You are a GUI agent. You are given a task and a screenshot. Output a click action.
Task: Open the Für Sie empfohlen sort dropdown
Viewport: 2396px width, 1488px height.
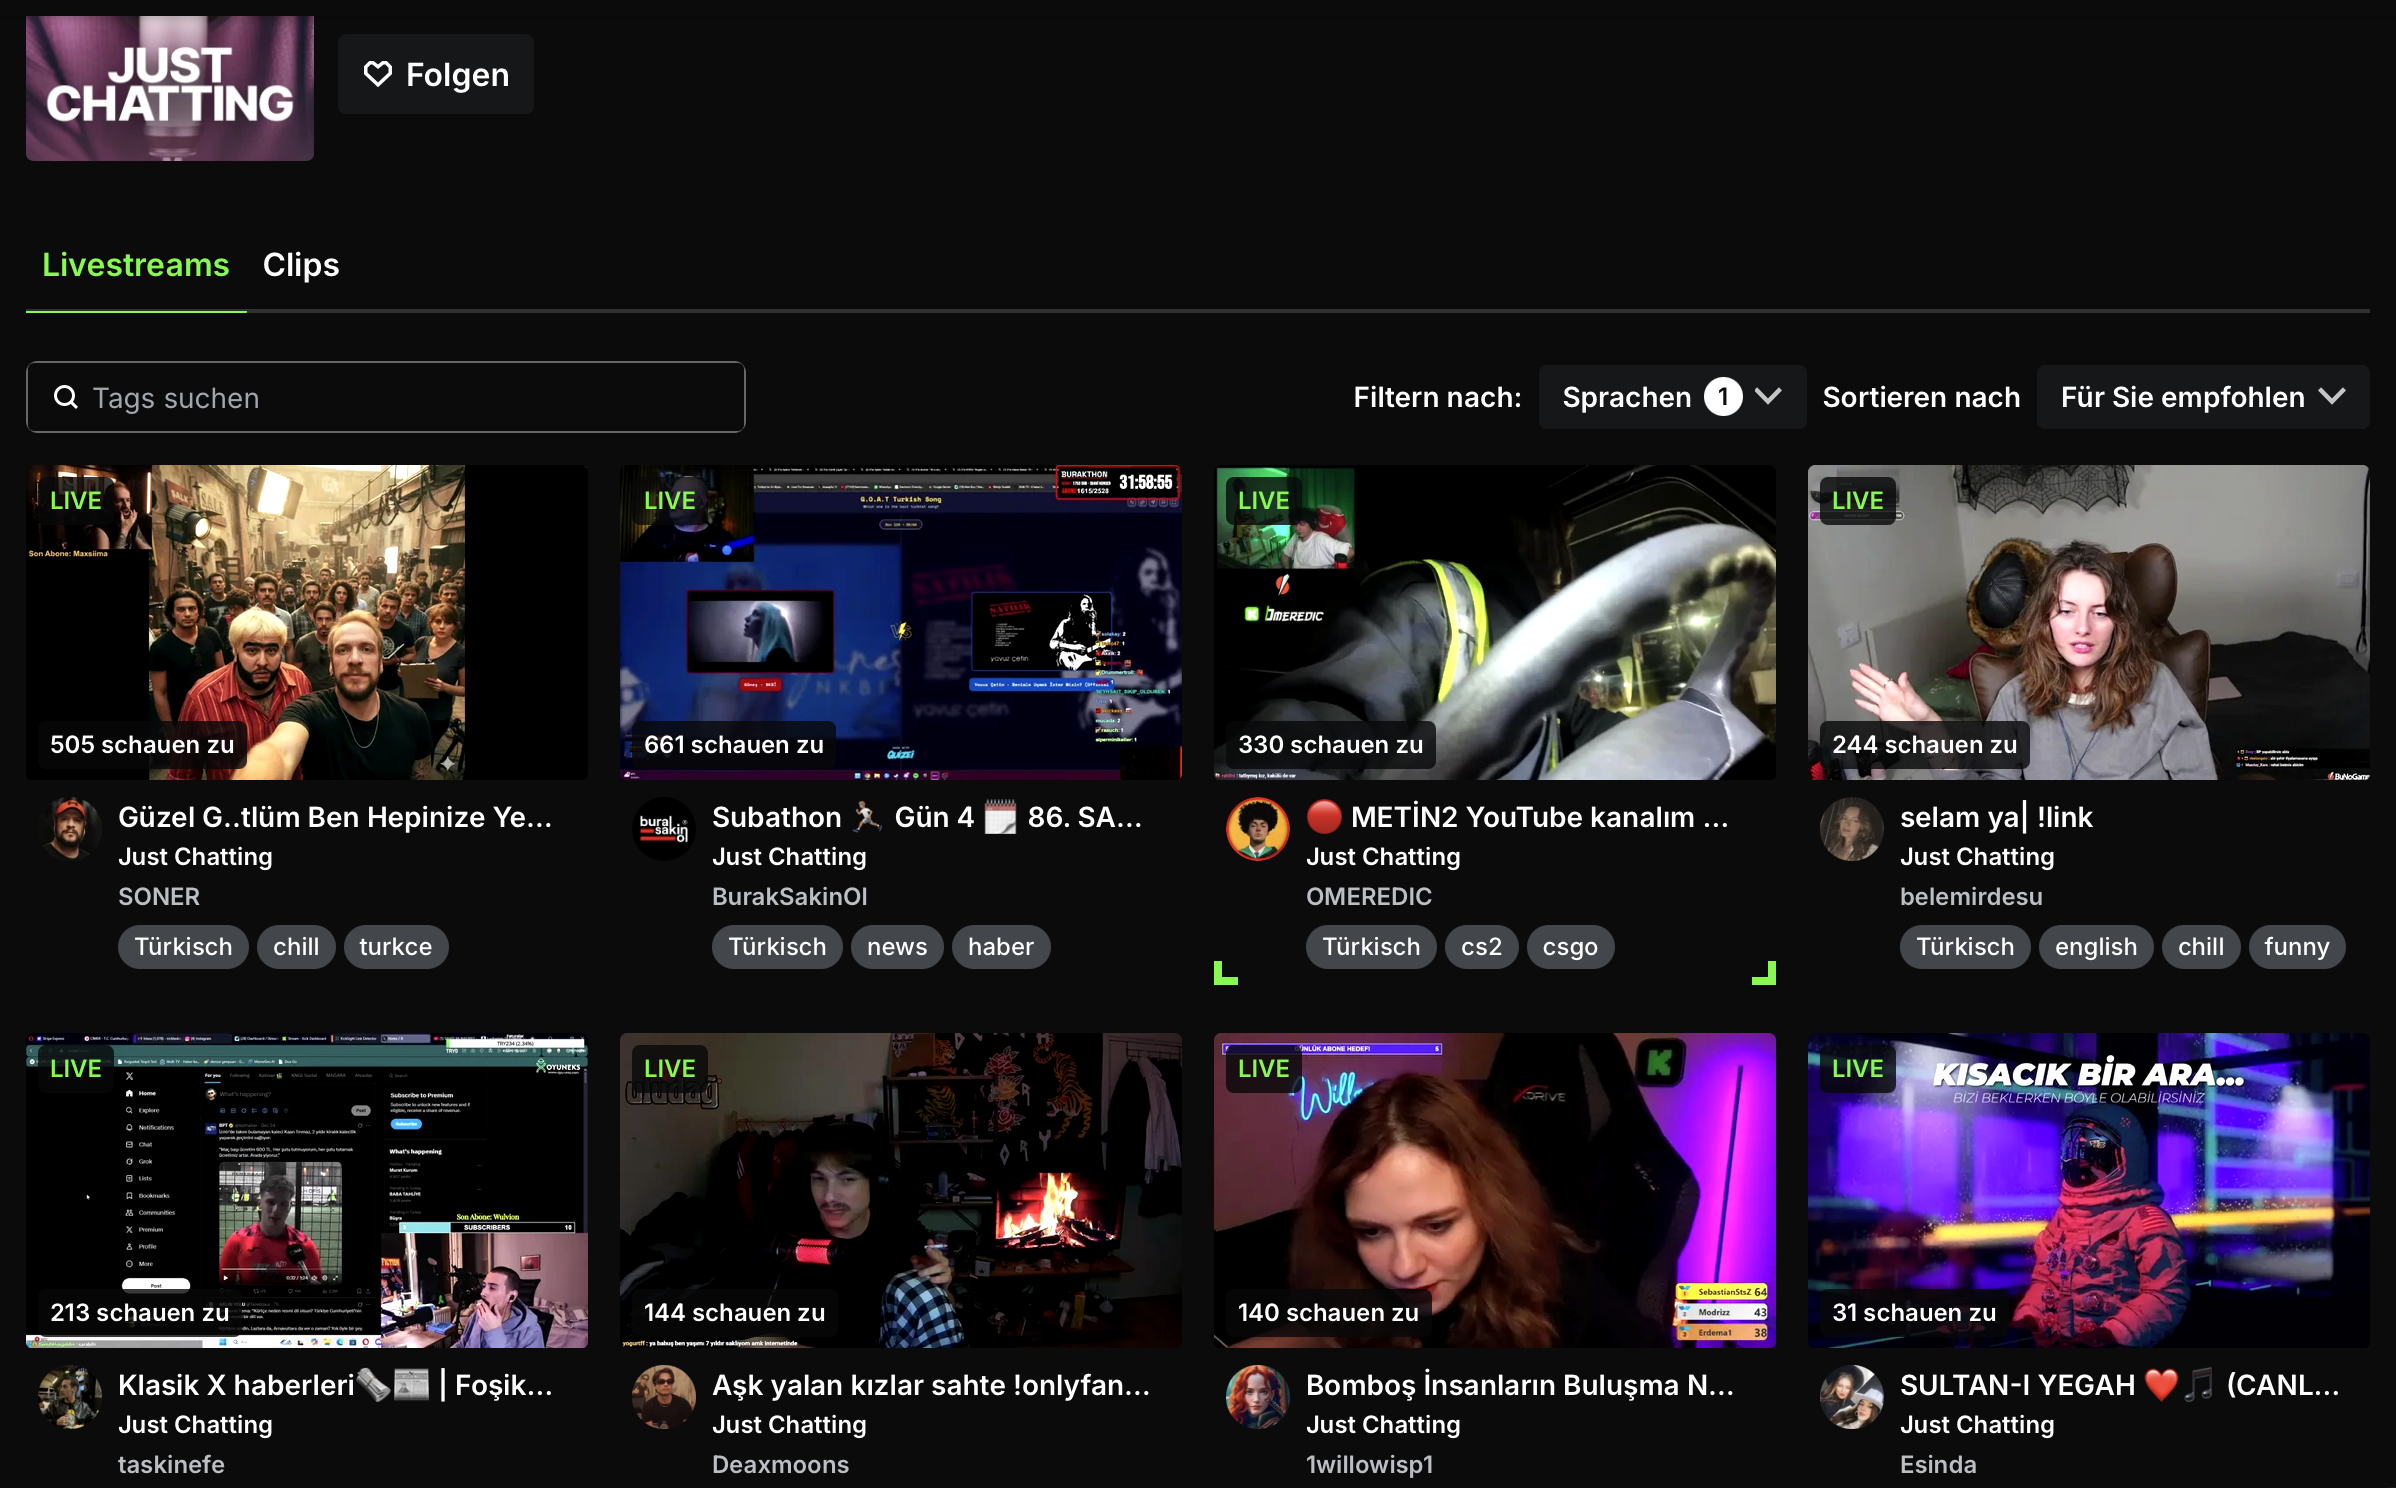tap(2203, 397)
